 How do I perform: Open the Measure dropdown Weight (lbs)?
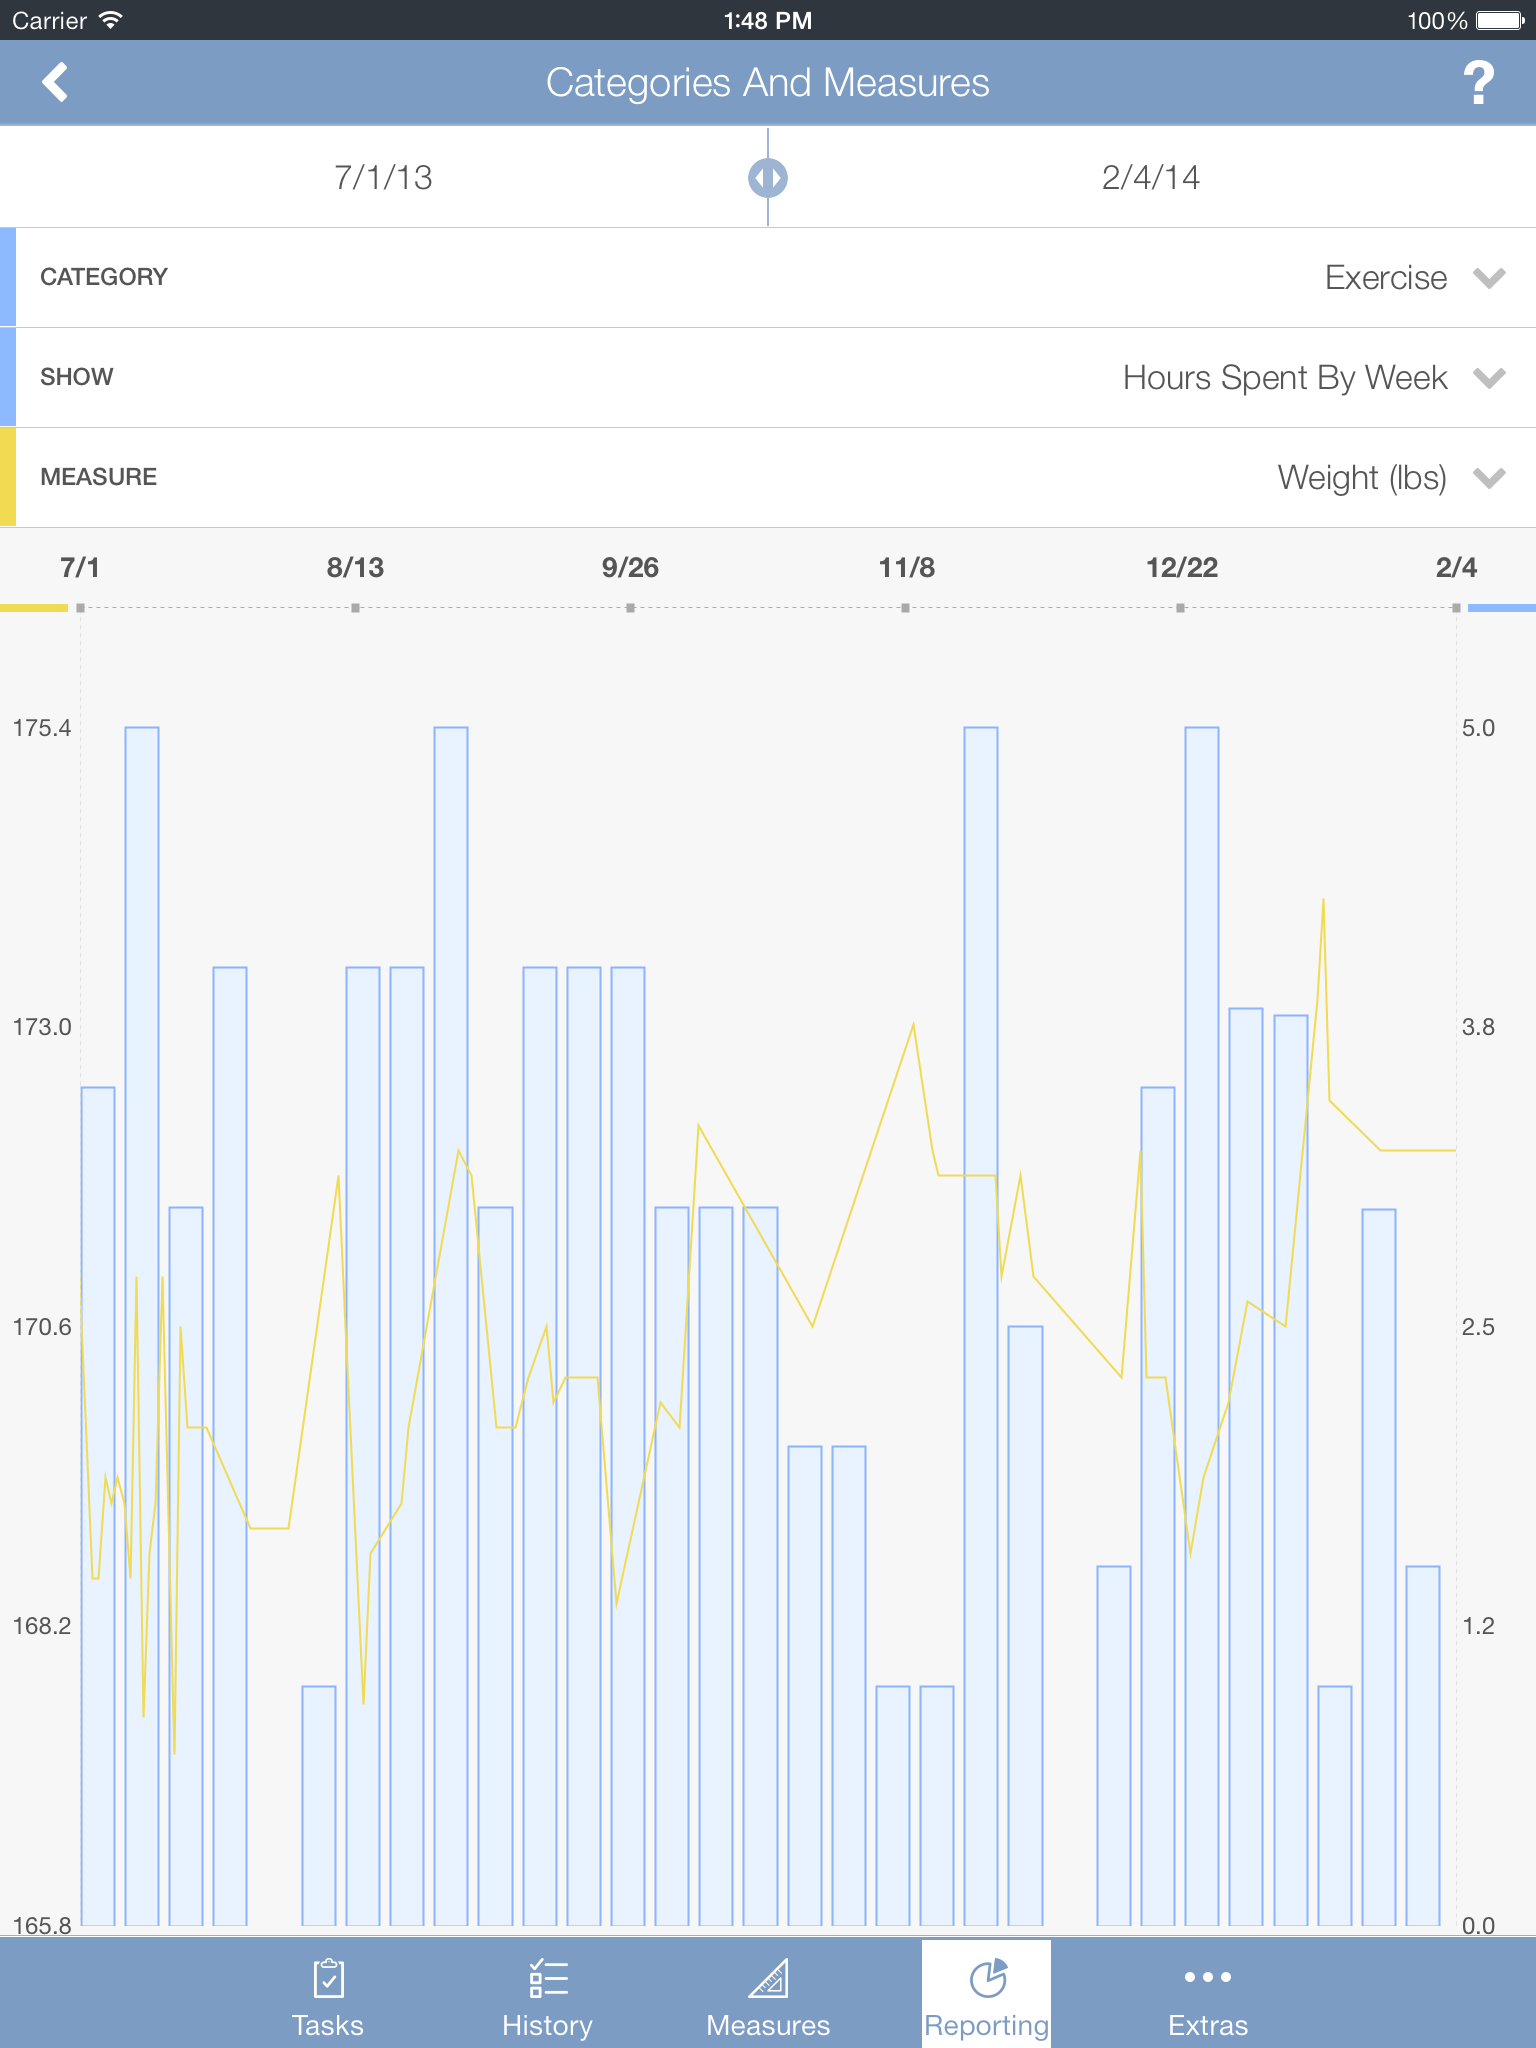(768, 477)
